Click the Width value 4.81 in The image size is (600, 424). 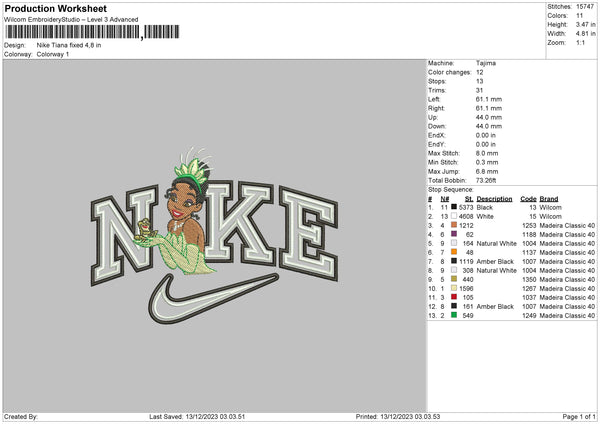[586, 34]
